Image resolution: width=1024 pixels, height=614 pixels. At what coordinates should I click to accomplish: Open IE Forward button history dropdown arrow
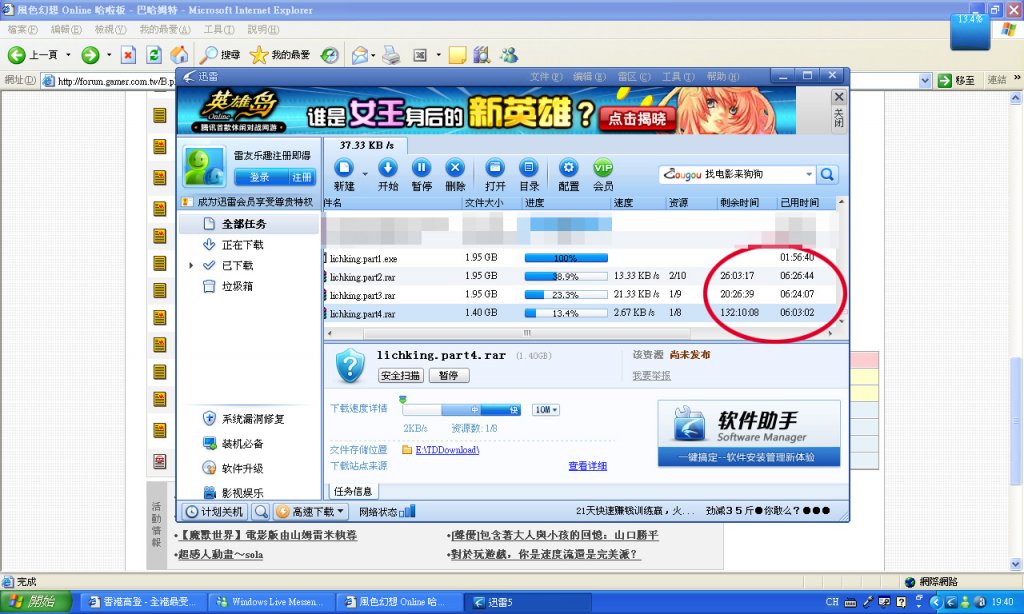tap(108, 55)
